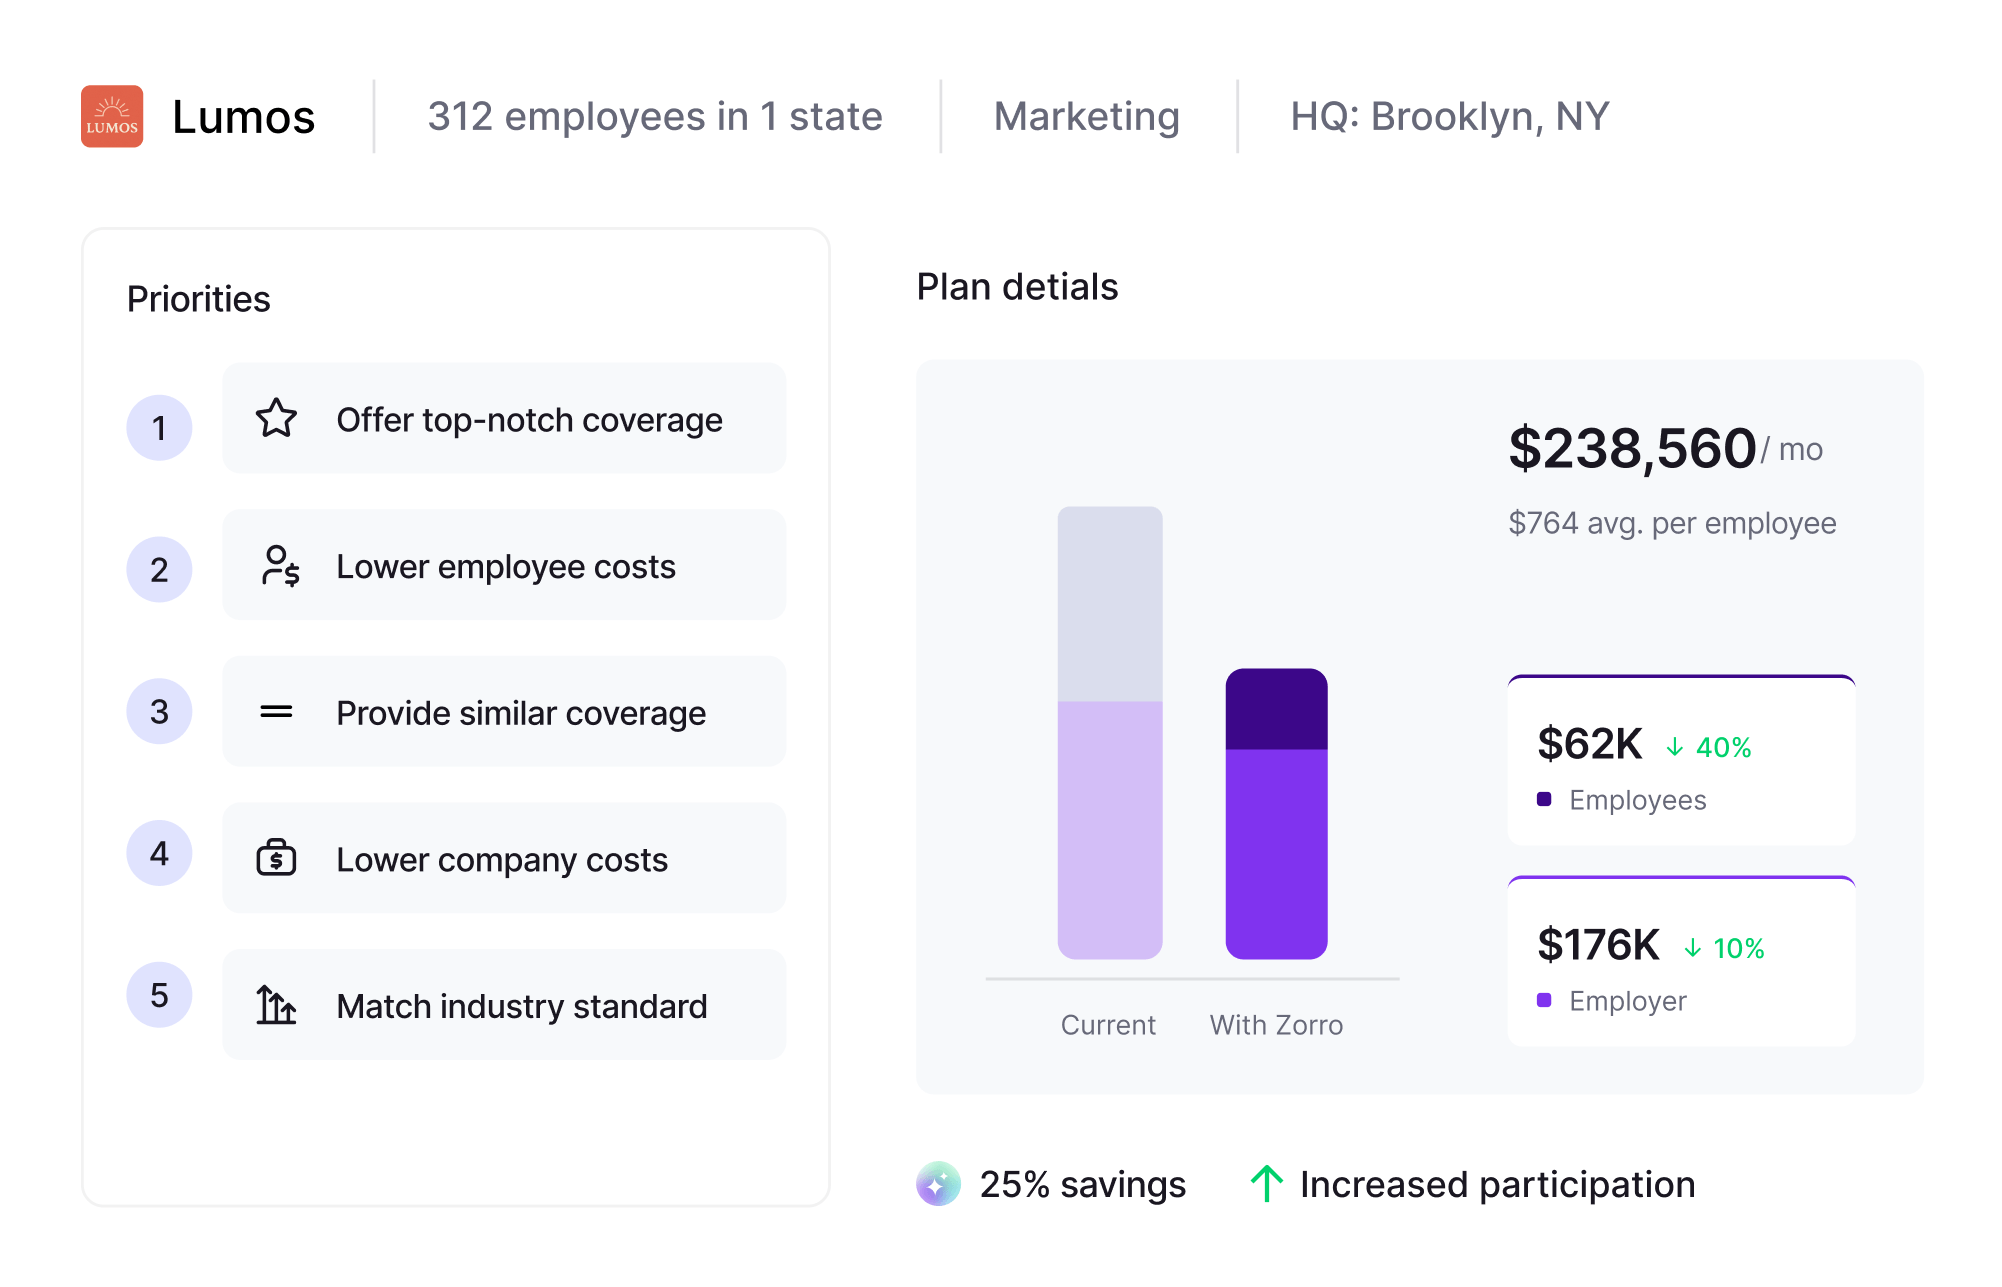2002x1287 pixels.
Task: Select priority number 2 badge
Action: [159, 570]
